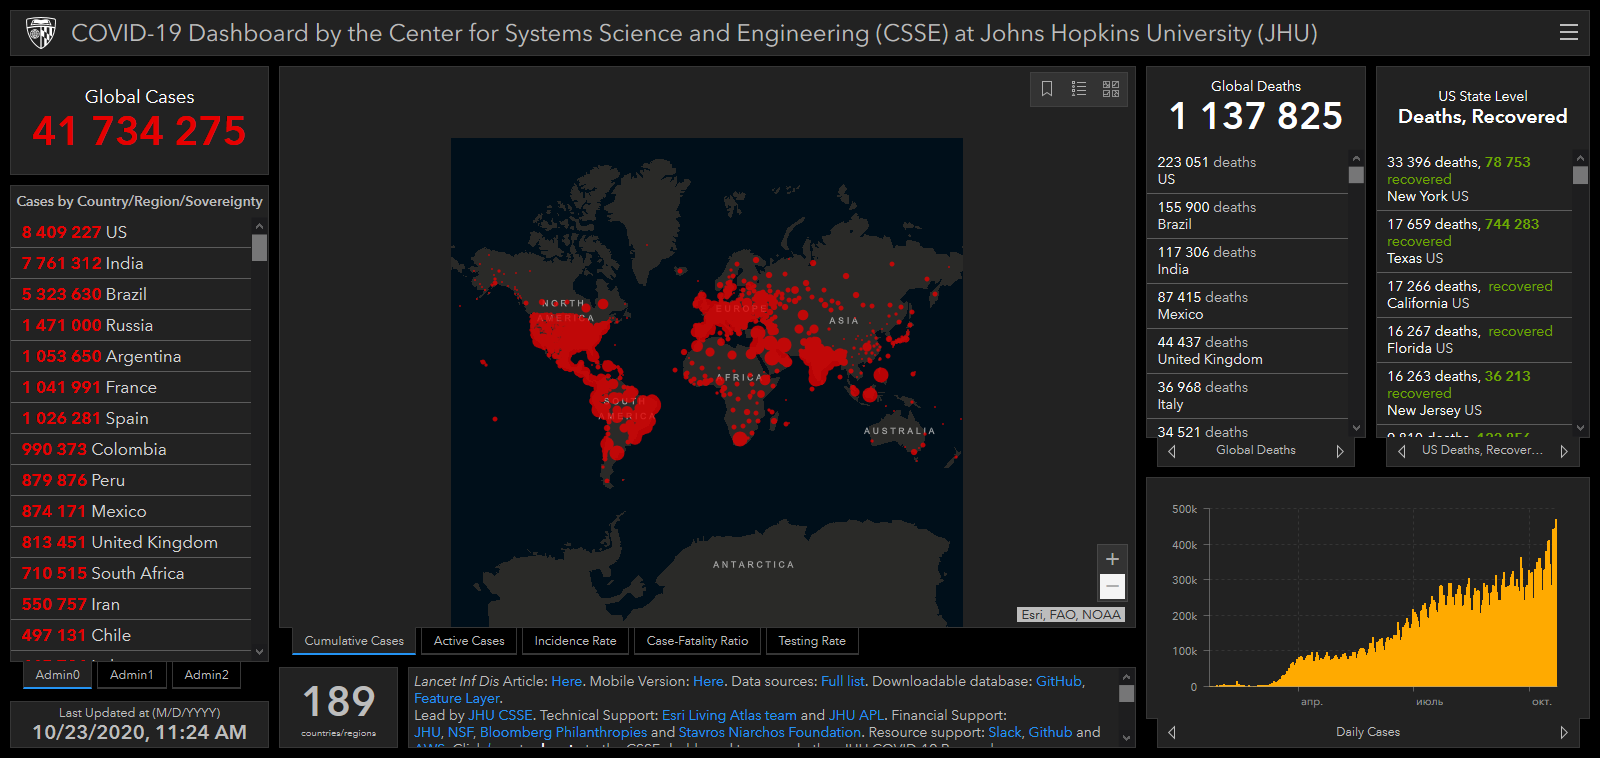Open the basemap gallery grid icon

point(1111,89)
